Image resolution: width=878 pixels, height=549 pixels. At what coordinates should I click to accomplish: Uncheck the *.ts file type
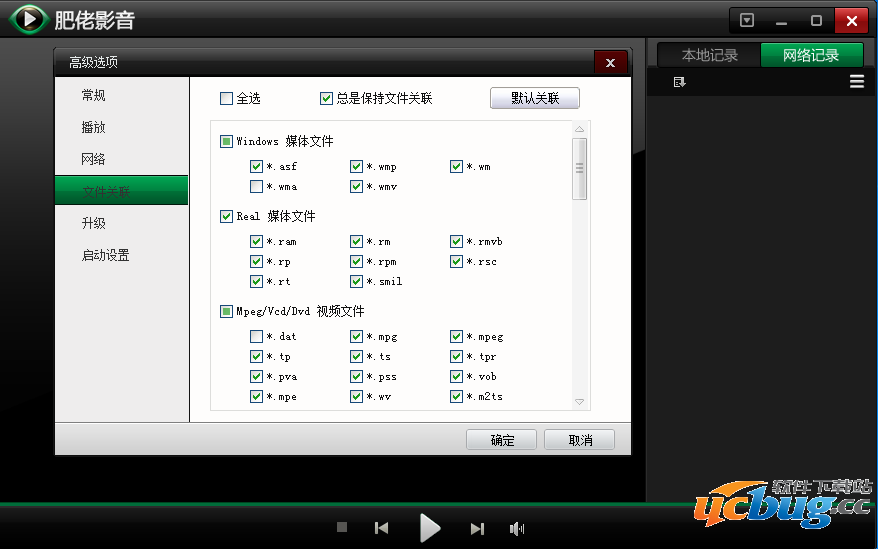(x=357, y=357)
